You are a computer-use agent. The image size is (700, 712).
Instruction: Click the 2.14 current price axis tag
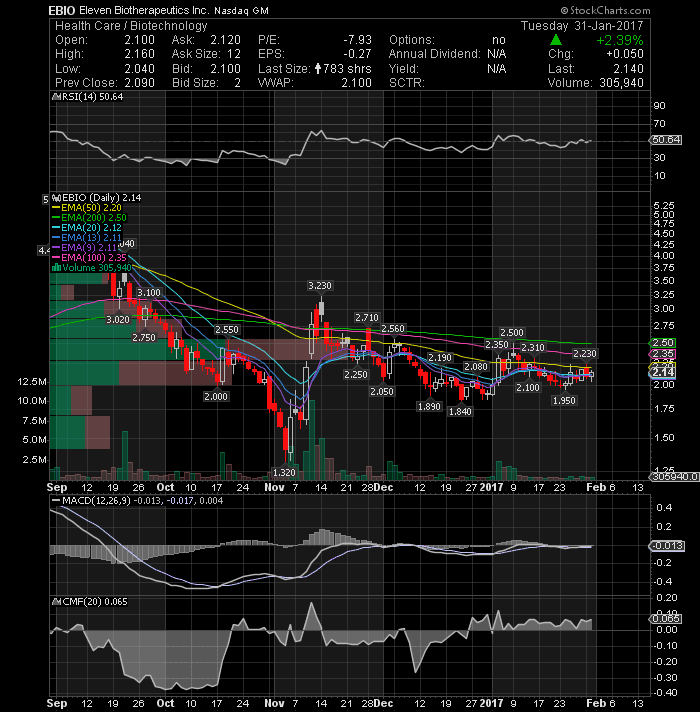[663, 372]
